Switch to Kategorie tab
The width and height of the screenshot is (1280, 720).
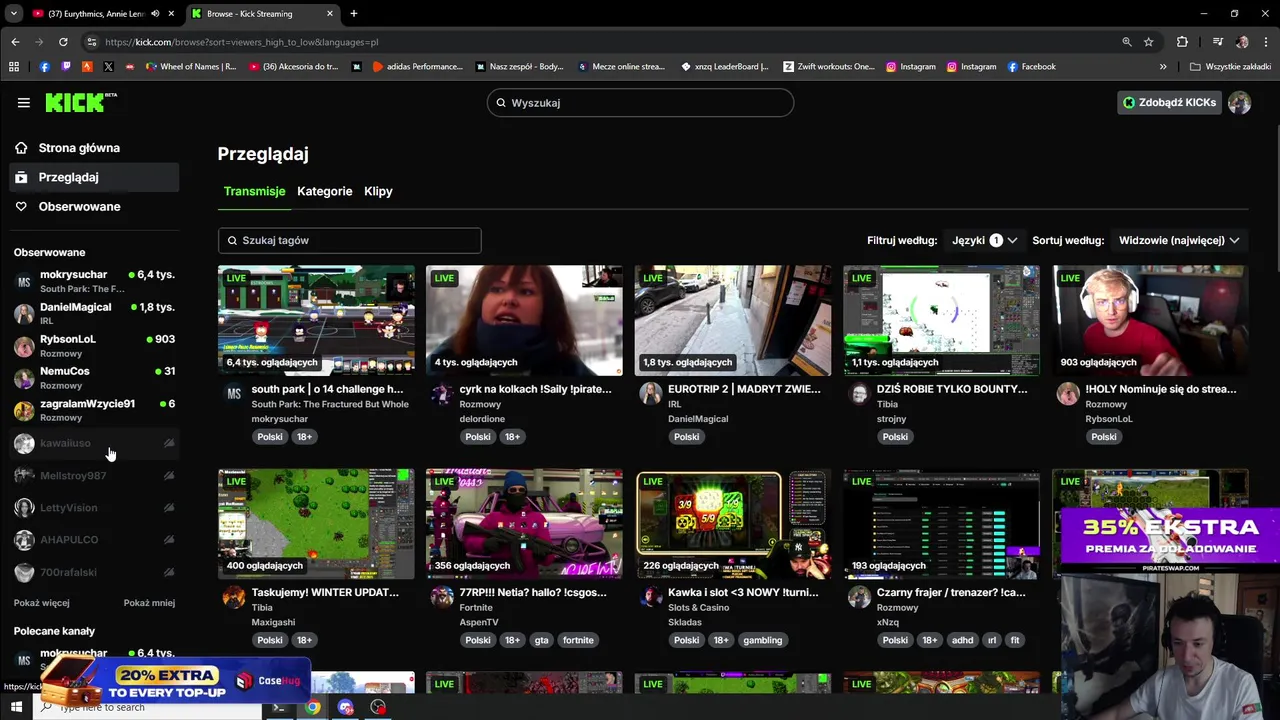click(x=324, y=191)
